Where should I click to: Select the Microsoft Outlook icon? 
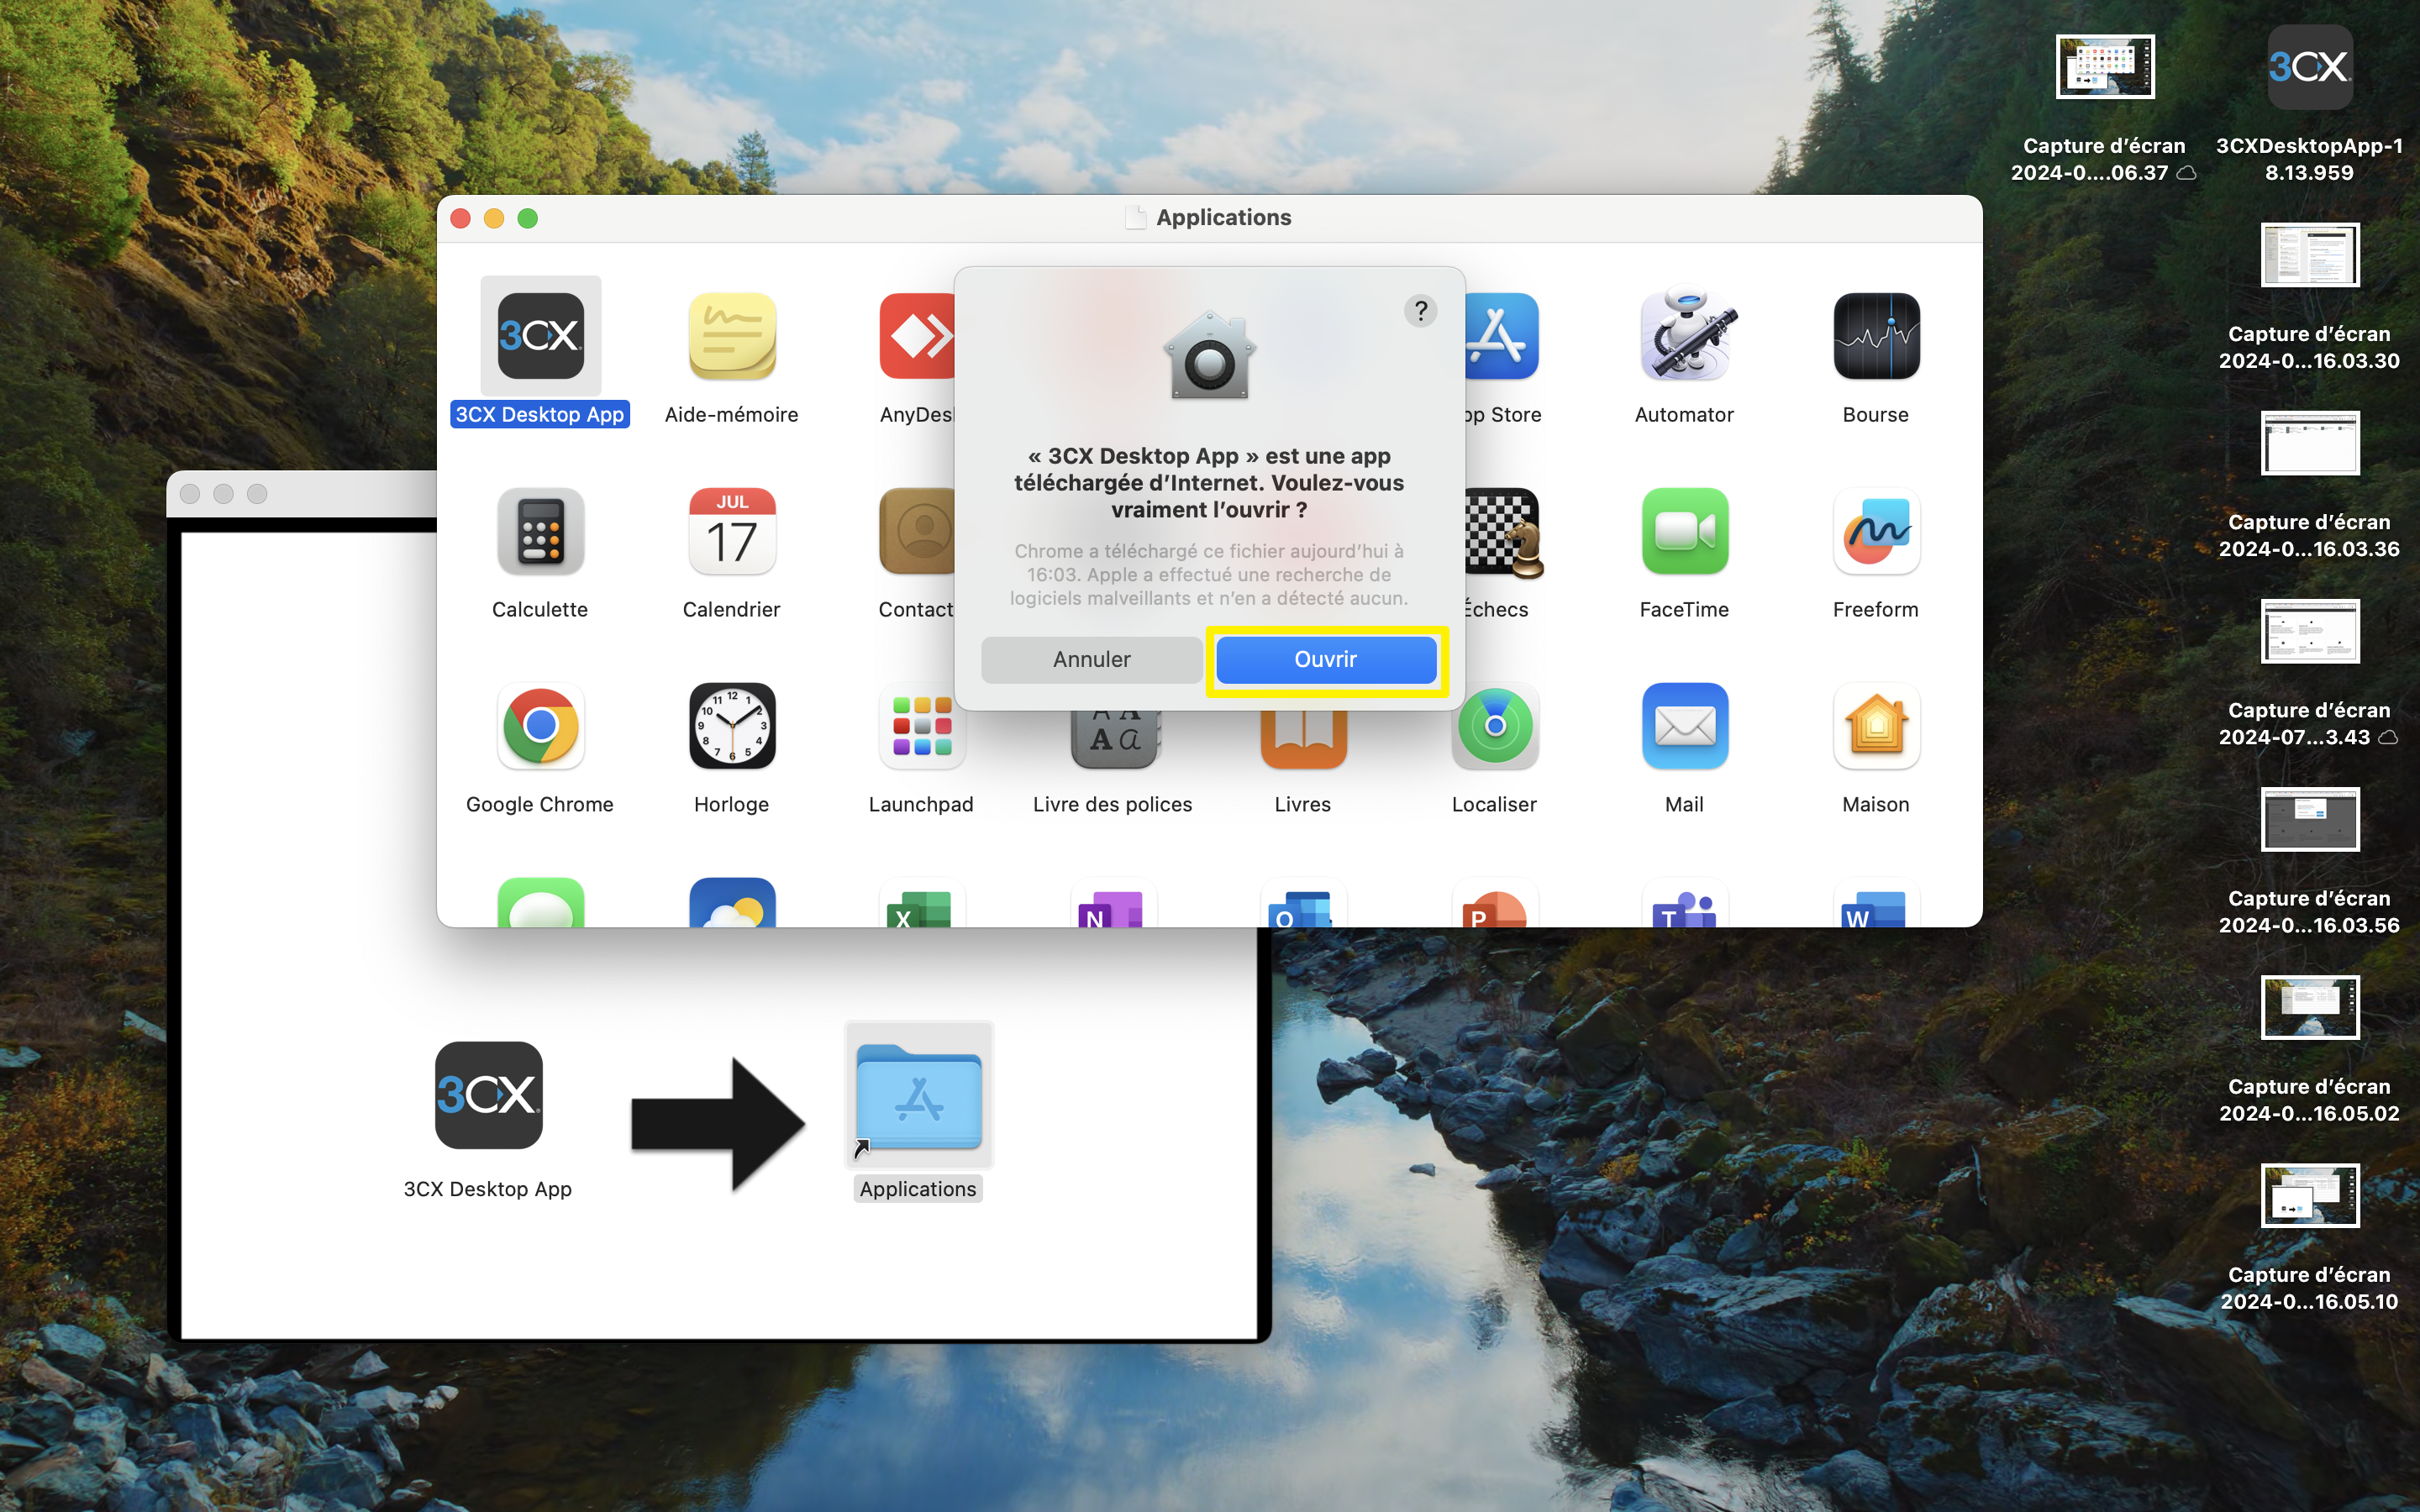(1303, 902)
